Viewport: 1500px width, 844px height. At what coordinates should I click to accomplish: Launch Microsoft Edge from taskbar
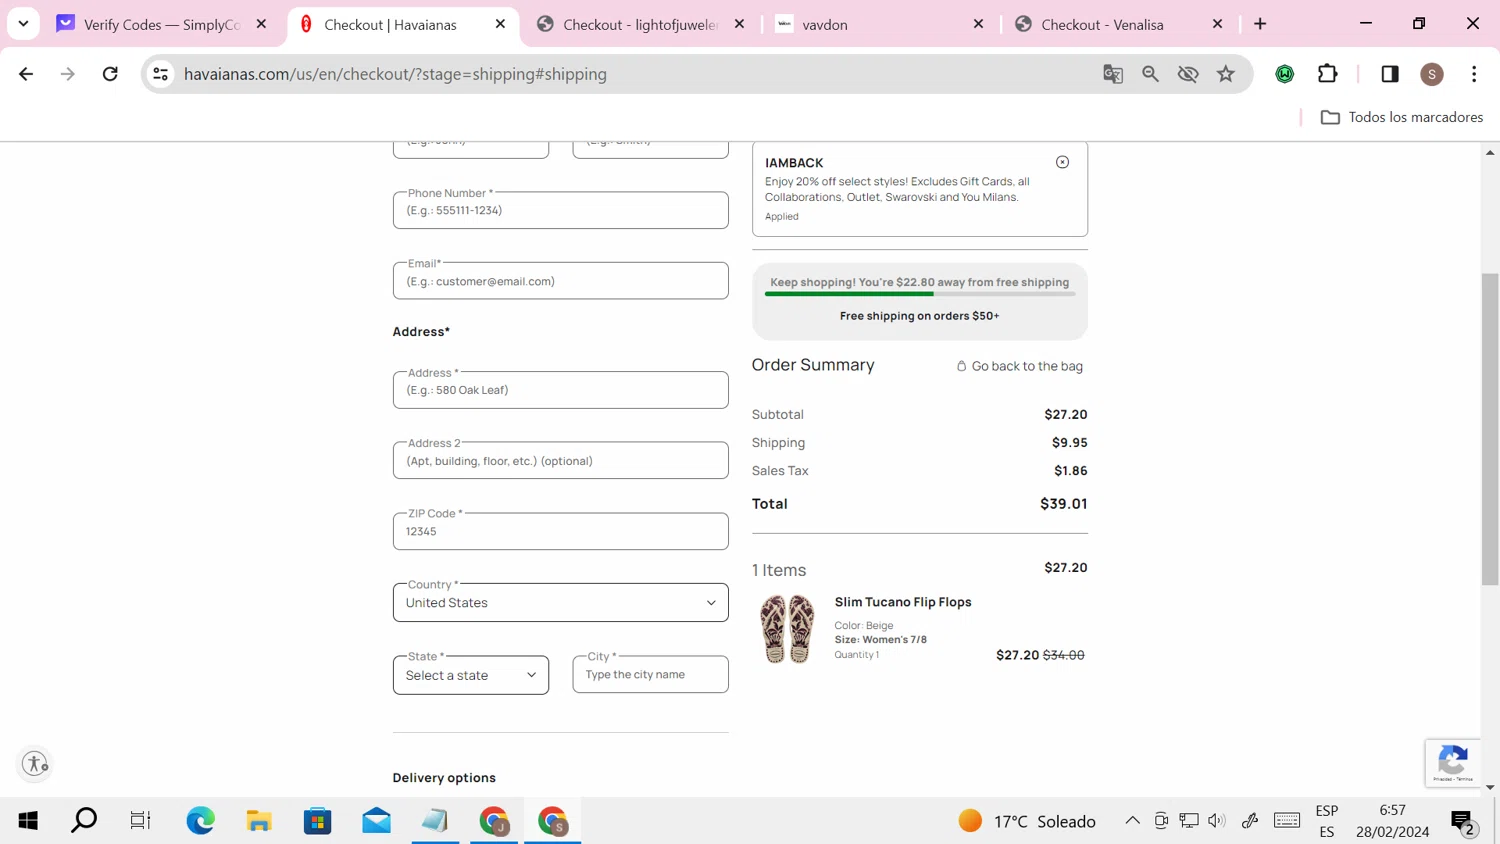(200, 821)
